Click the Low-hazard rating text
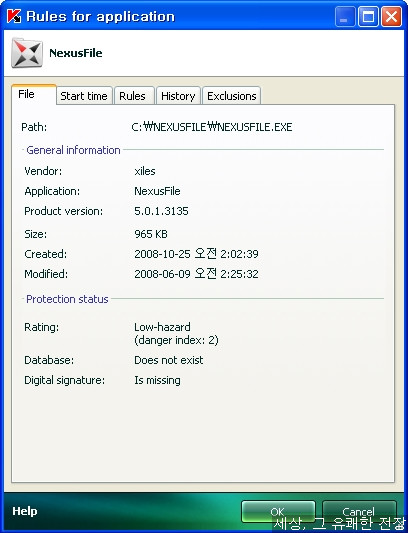Screen dimensions: 408x533 click(x=162, y=327)
